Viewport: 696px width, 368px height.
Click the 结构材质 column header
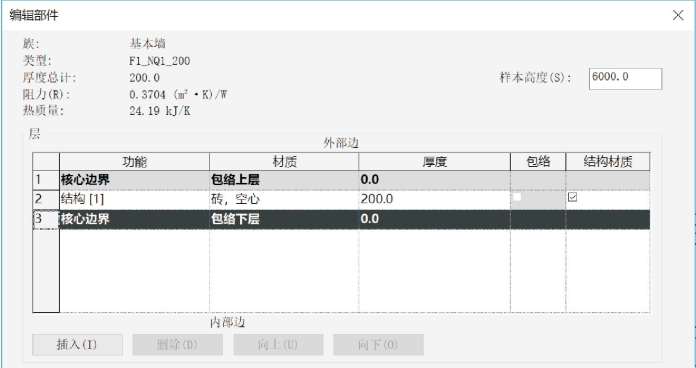tap(608, 162)
